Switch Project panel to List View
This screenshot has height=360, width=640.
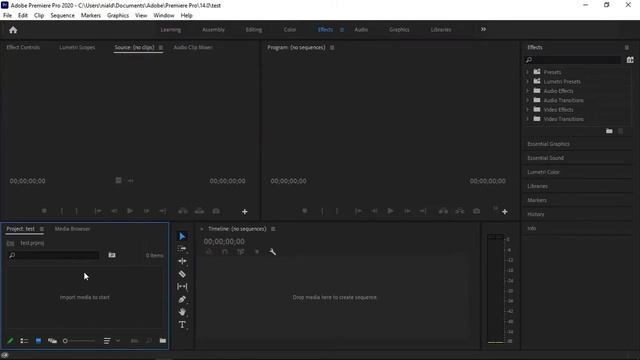pyautogui.click(x=24, y=340)
